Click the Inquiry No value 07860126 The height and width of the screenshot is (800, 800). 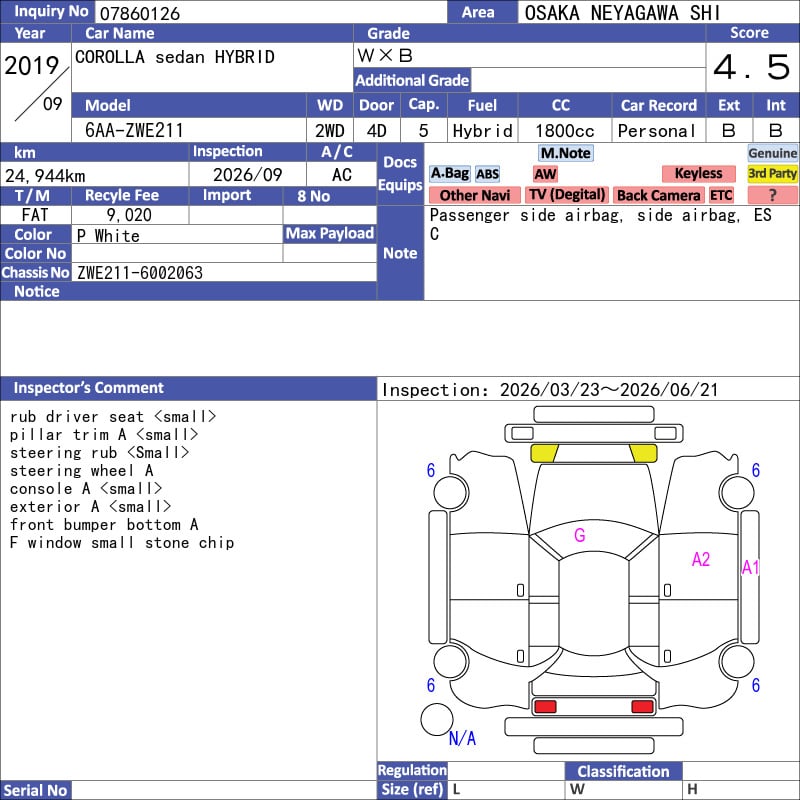(x=139, y=13)
